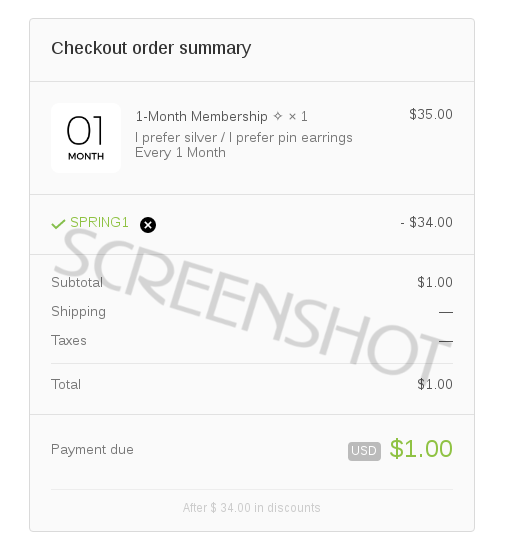This screenshot has width=510, height=550.
Task: Select the 01 MONTH product thumbnail
Action: (86, 138)
